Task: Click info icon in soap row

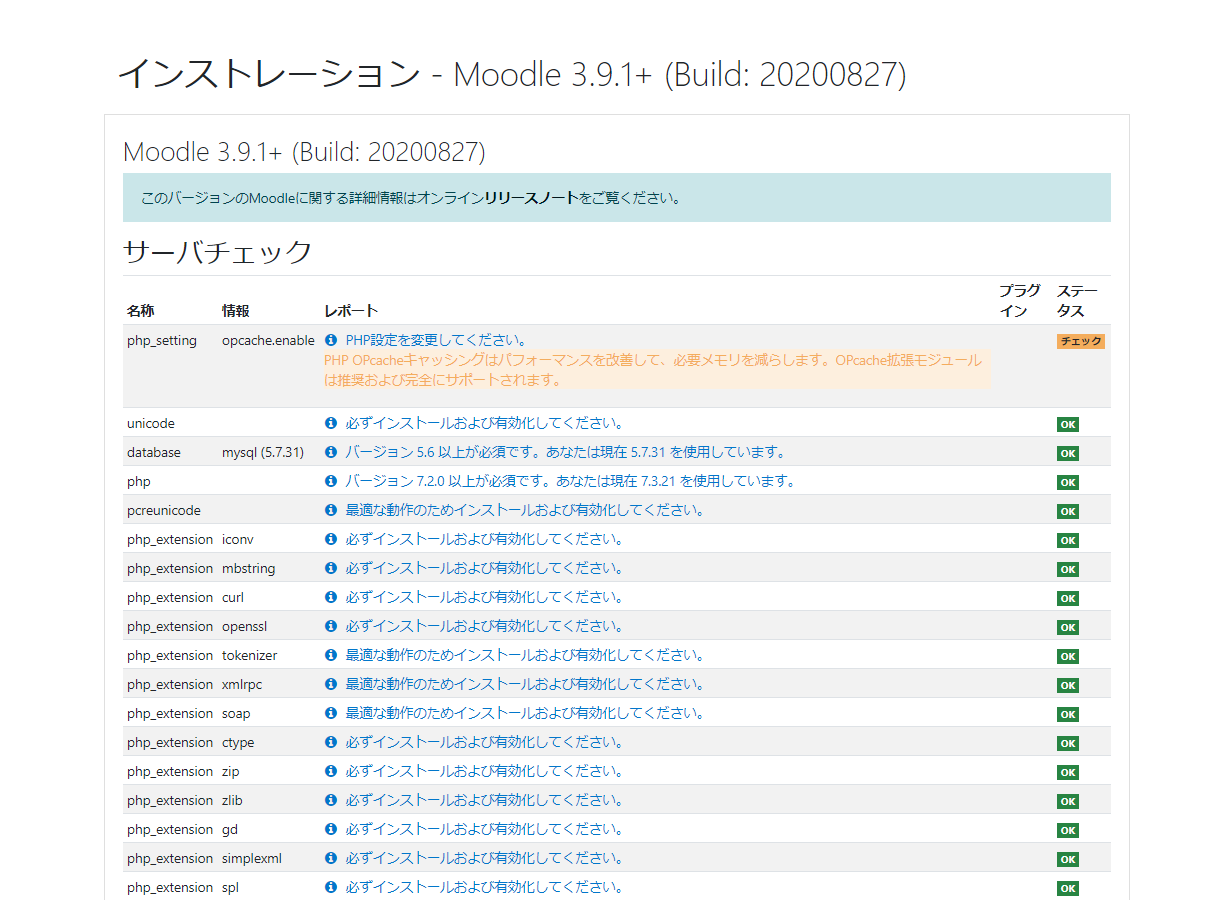Action: pos(331,713)
